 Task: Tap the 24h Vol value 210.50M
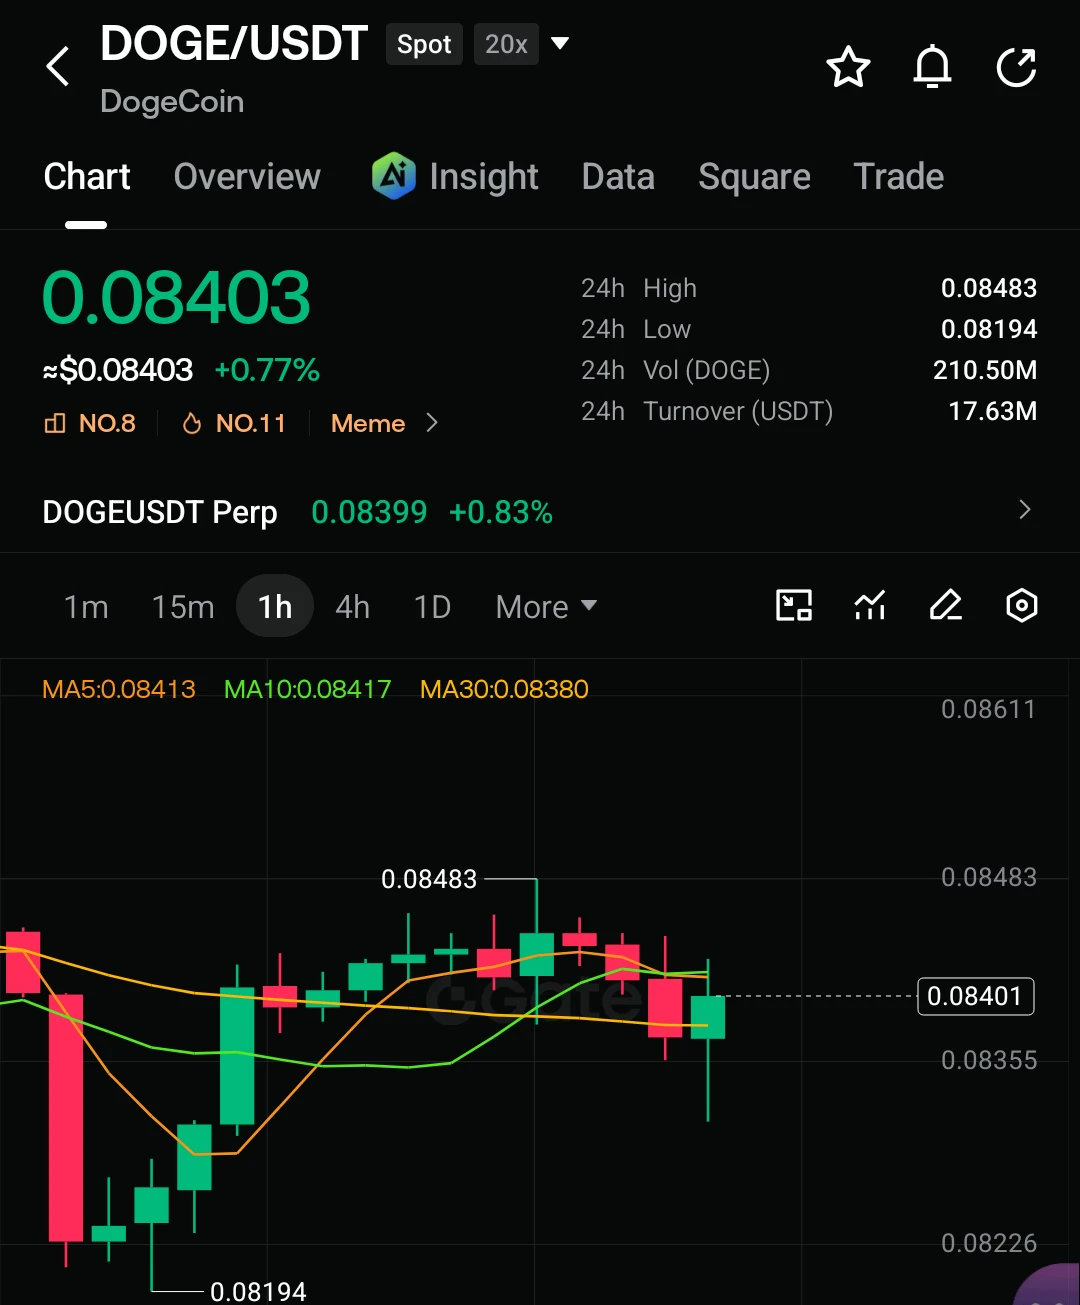tap(985, 370)
